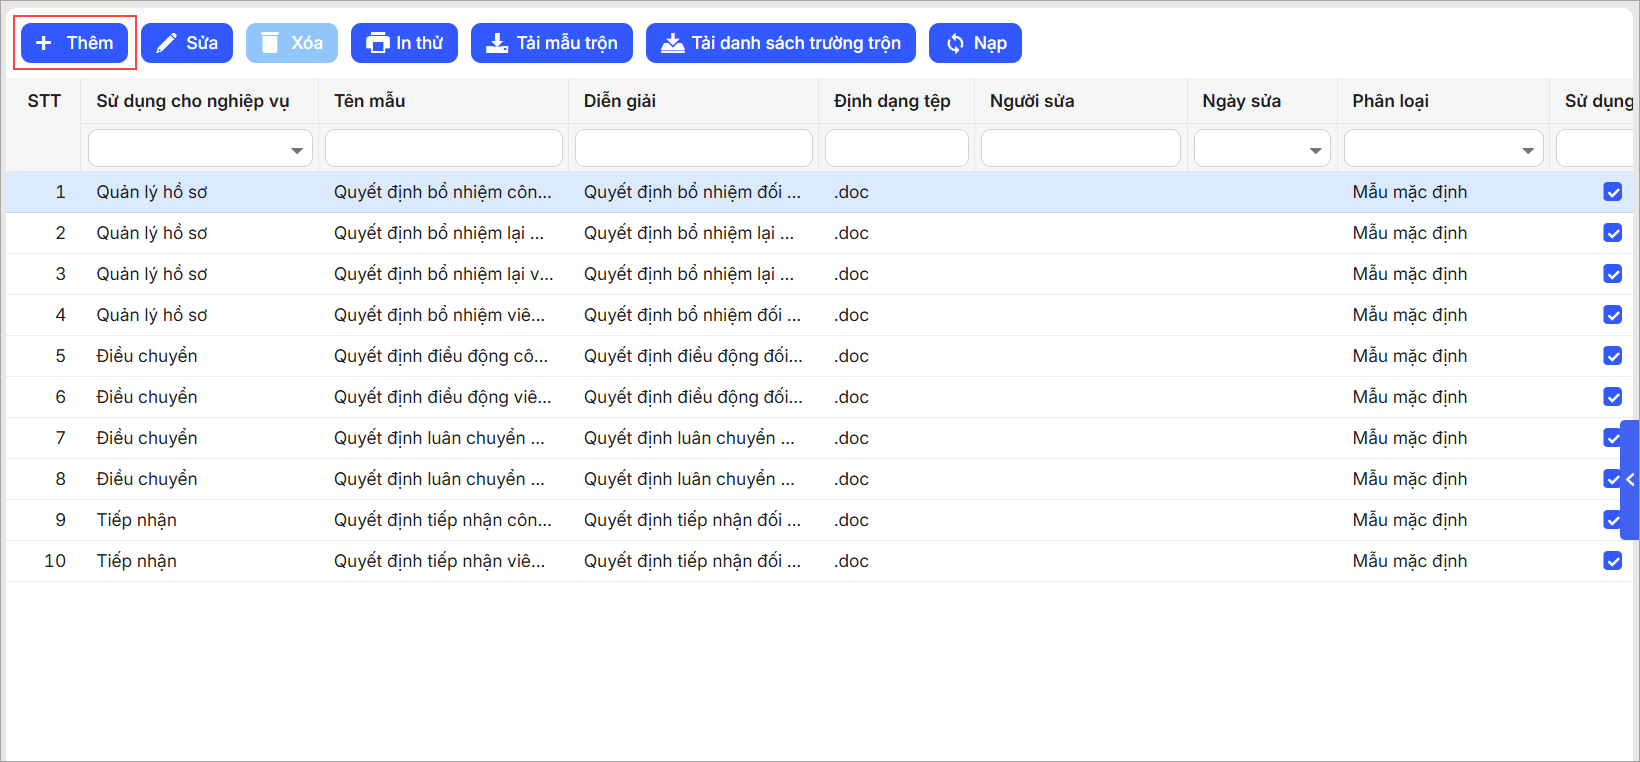Click the Diễn giải filter input field
Viewport: 1640px width, 762px height.
coord(693,149)
